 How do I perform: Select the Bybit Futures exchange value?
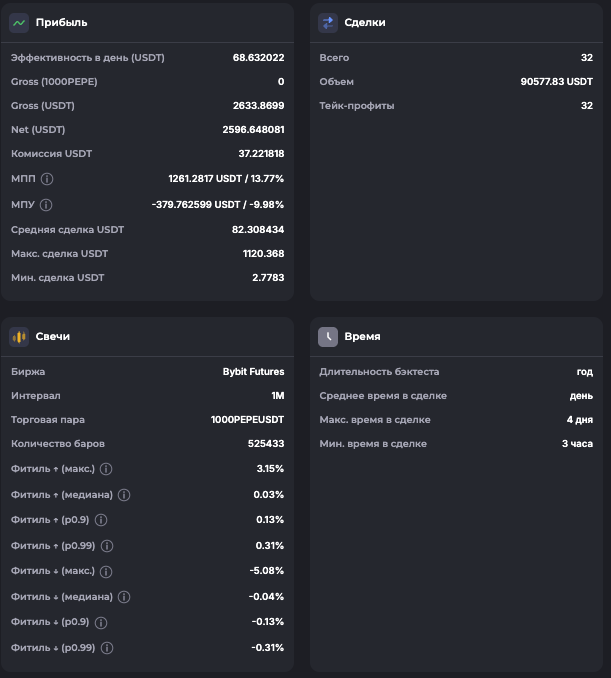253,372
